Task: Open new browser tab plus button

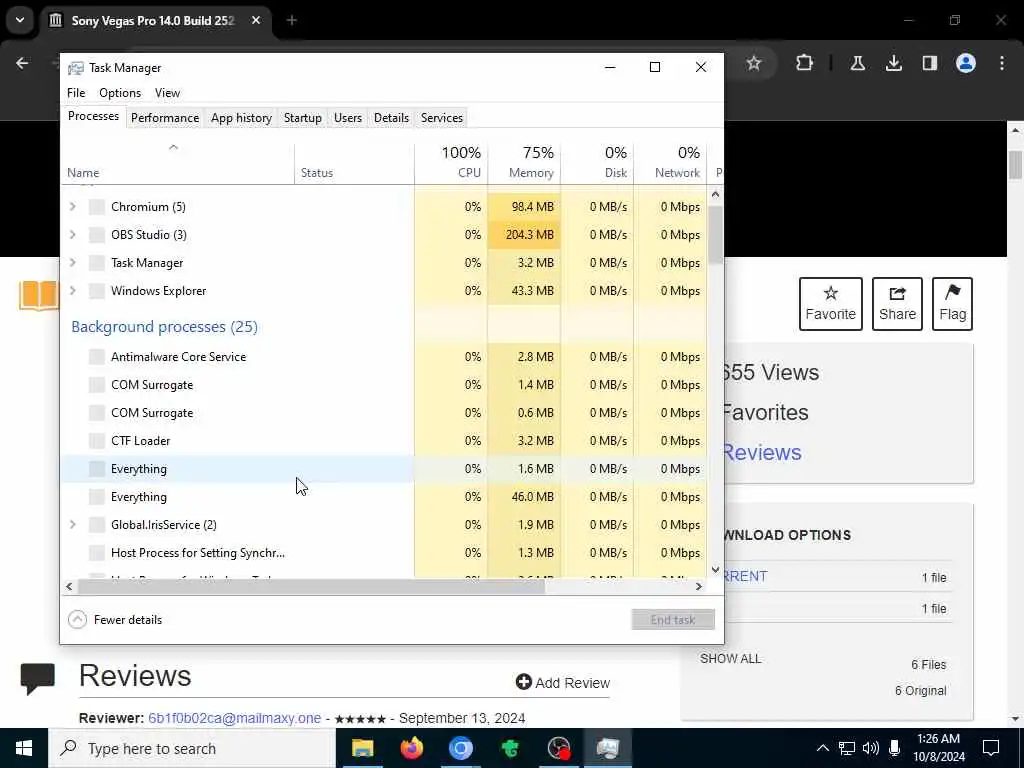Action: [292, 20]
